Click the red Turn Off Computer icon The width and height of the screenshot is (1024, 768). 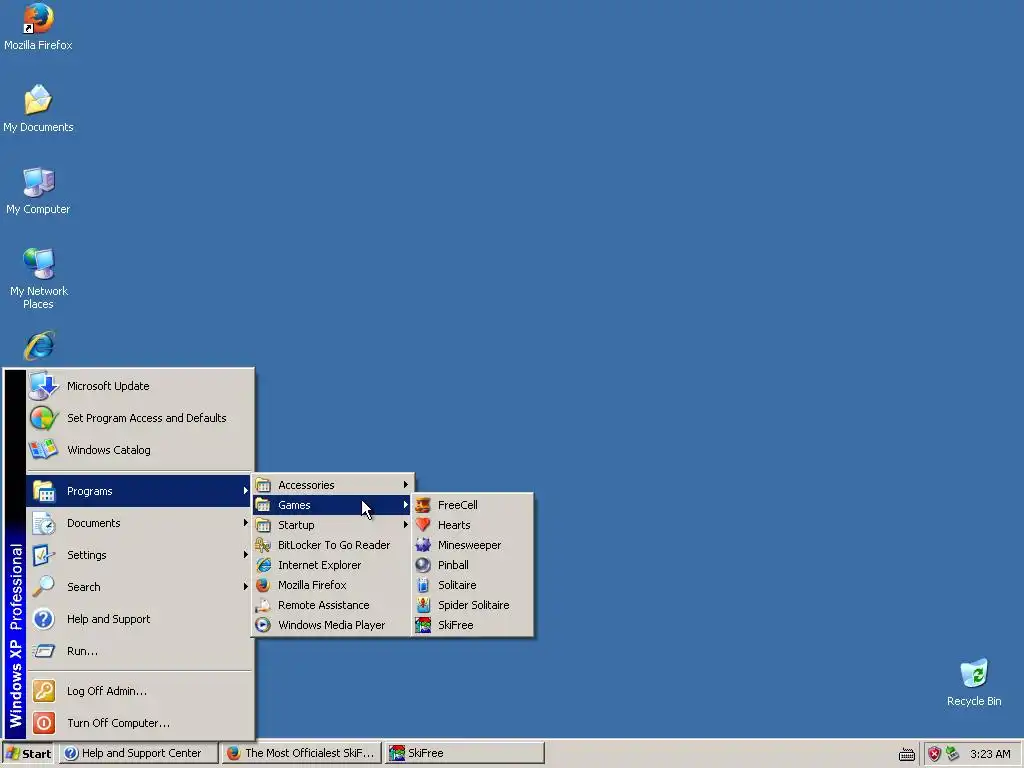[x=44, y=723]
